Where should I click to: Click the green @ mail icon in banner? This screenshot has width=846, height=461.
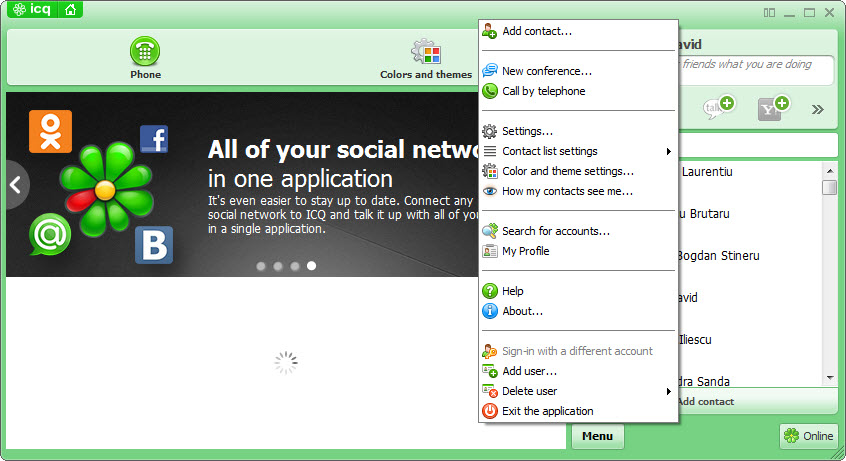coord(50,234)
